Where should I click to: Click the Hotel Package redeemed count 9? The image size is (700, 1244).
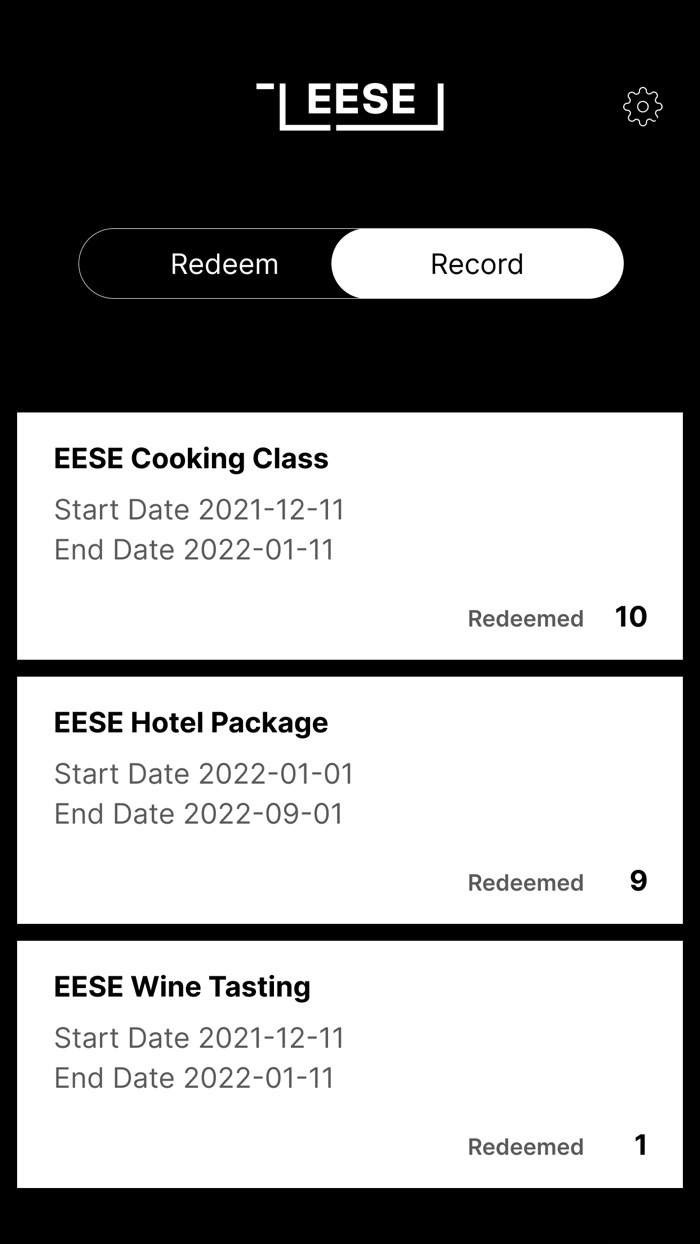pos(636,881)
